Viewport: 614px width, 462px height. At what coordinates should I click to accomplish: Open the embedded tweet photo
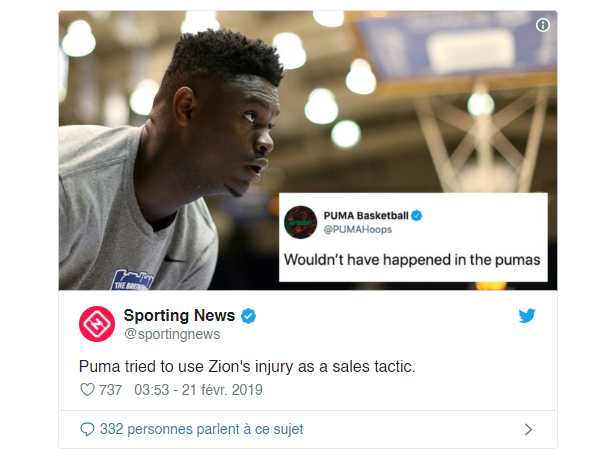click(x=308, y=150)
